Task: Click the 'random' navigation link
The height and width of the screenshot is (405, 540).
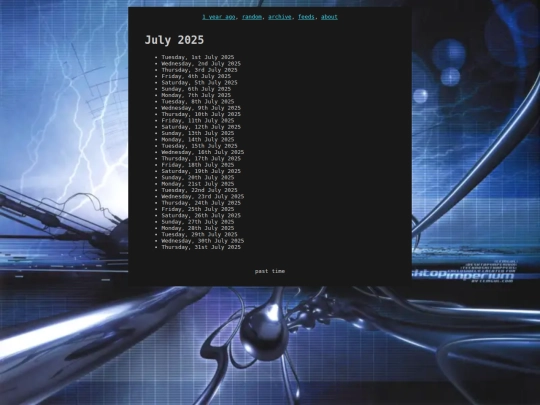Action: click(252, 17)
